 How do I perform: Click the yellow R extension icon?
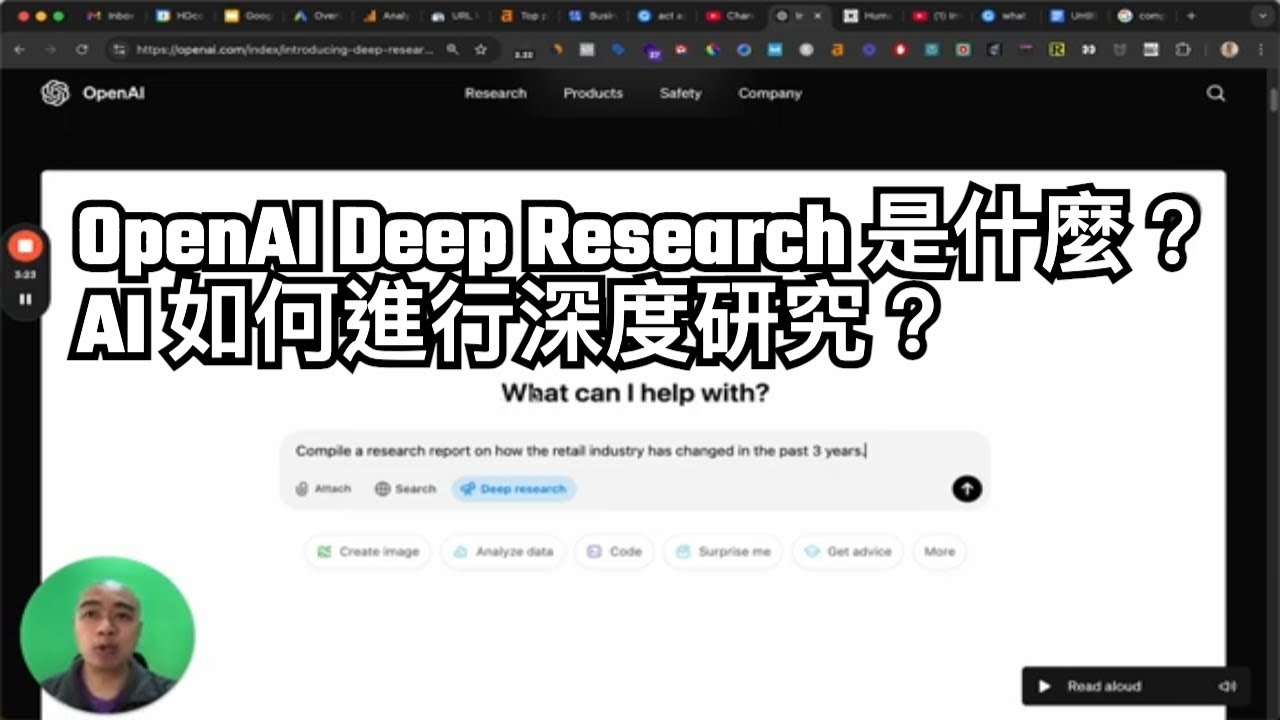[1056, 49]
